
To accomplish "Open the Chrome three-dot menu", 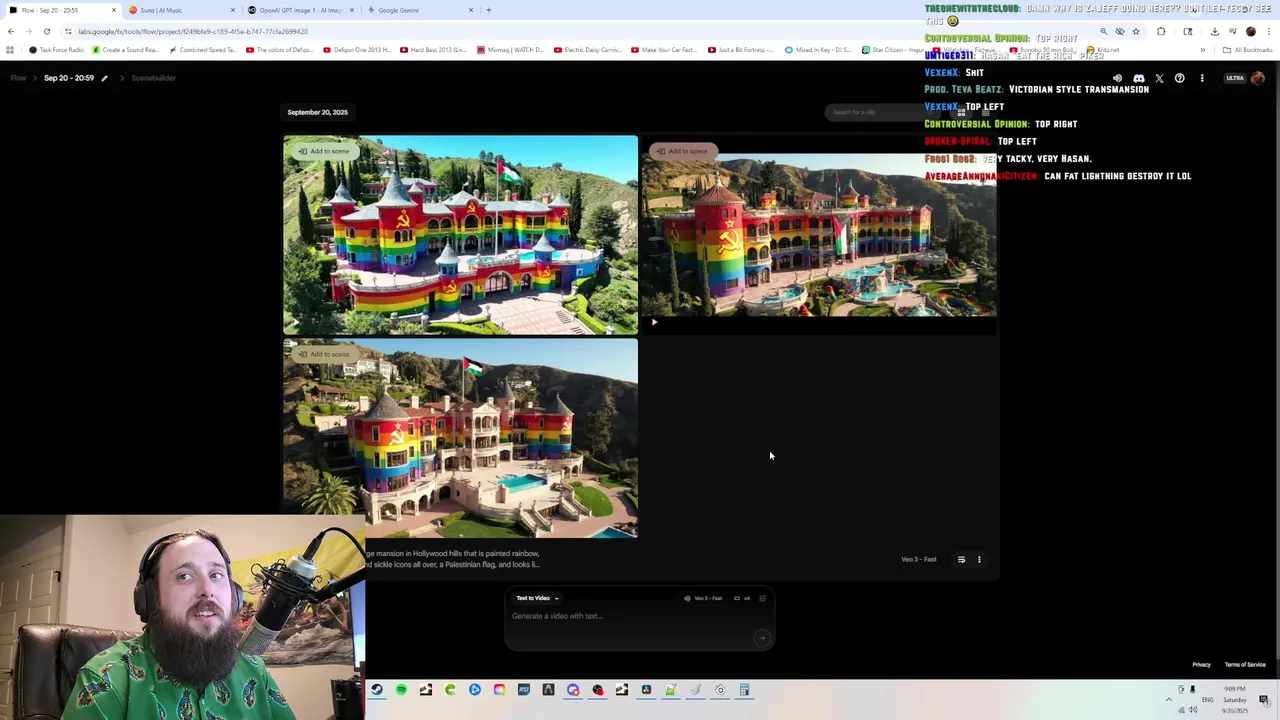I will tap(1268, 31).
